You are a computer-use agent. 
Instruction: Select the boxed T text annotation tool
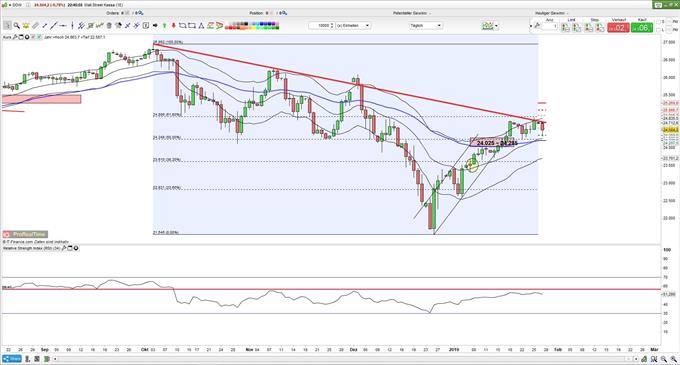146,26
